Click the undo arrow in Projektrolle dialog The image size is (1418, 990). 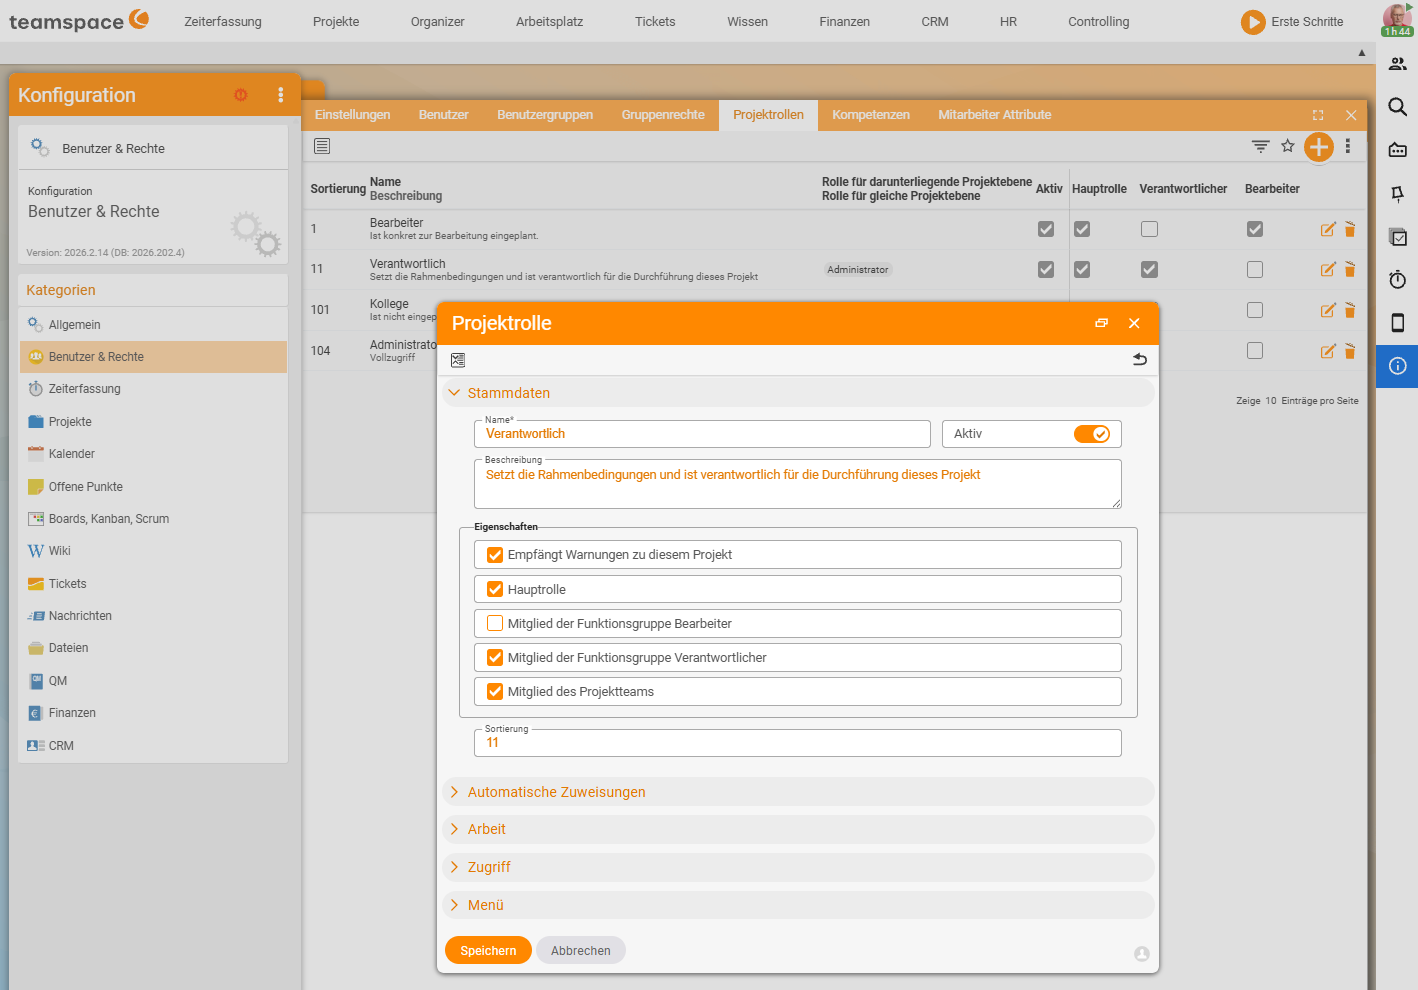click(x=1139, y=359)
